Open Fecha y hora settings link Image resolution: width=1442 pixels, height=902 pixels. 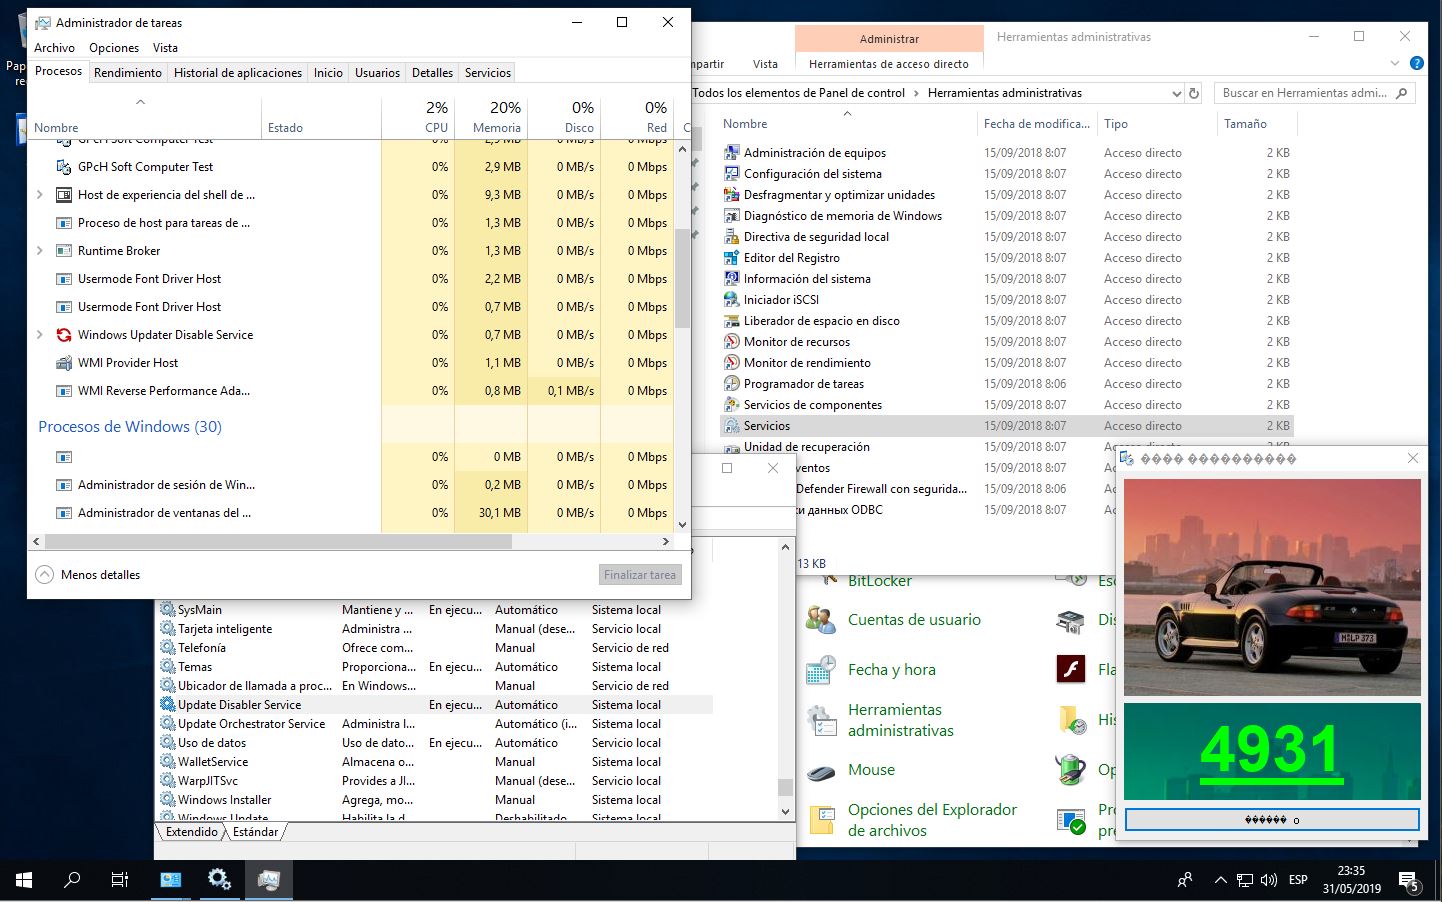tap(891, 670)
